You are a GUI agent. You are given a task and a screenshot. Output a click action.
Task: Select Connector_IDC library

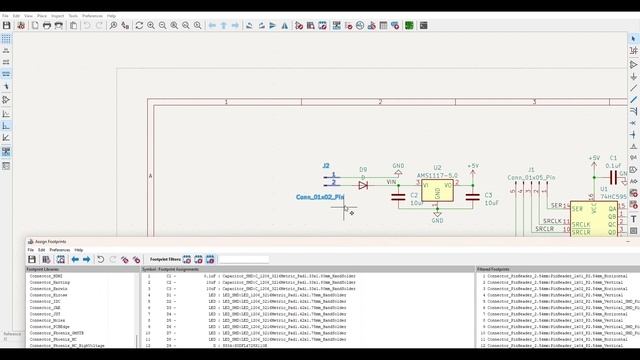tap(45, 302)
